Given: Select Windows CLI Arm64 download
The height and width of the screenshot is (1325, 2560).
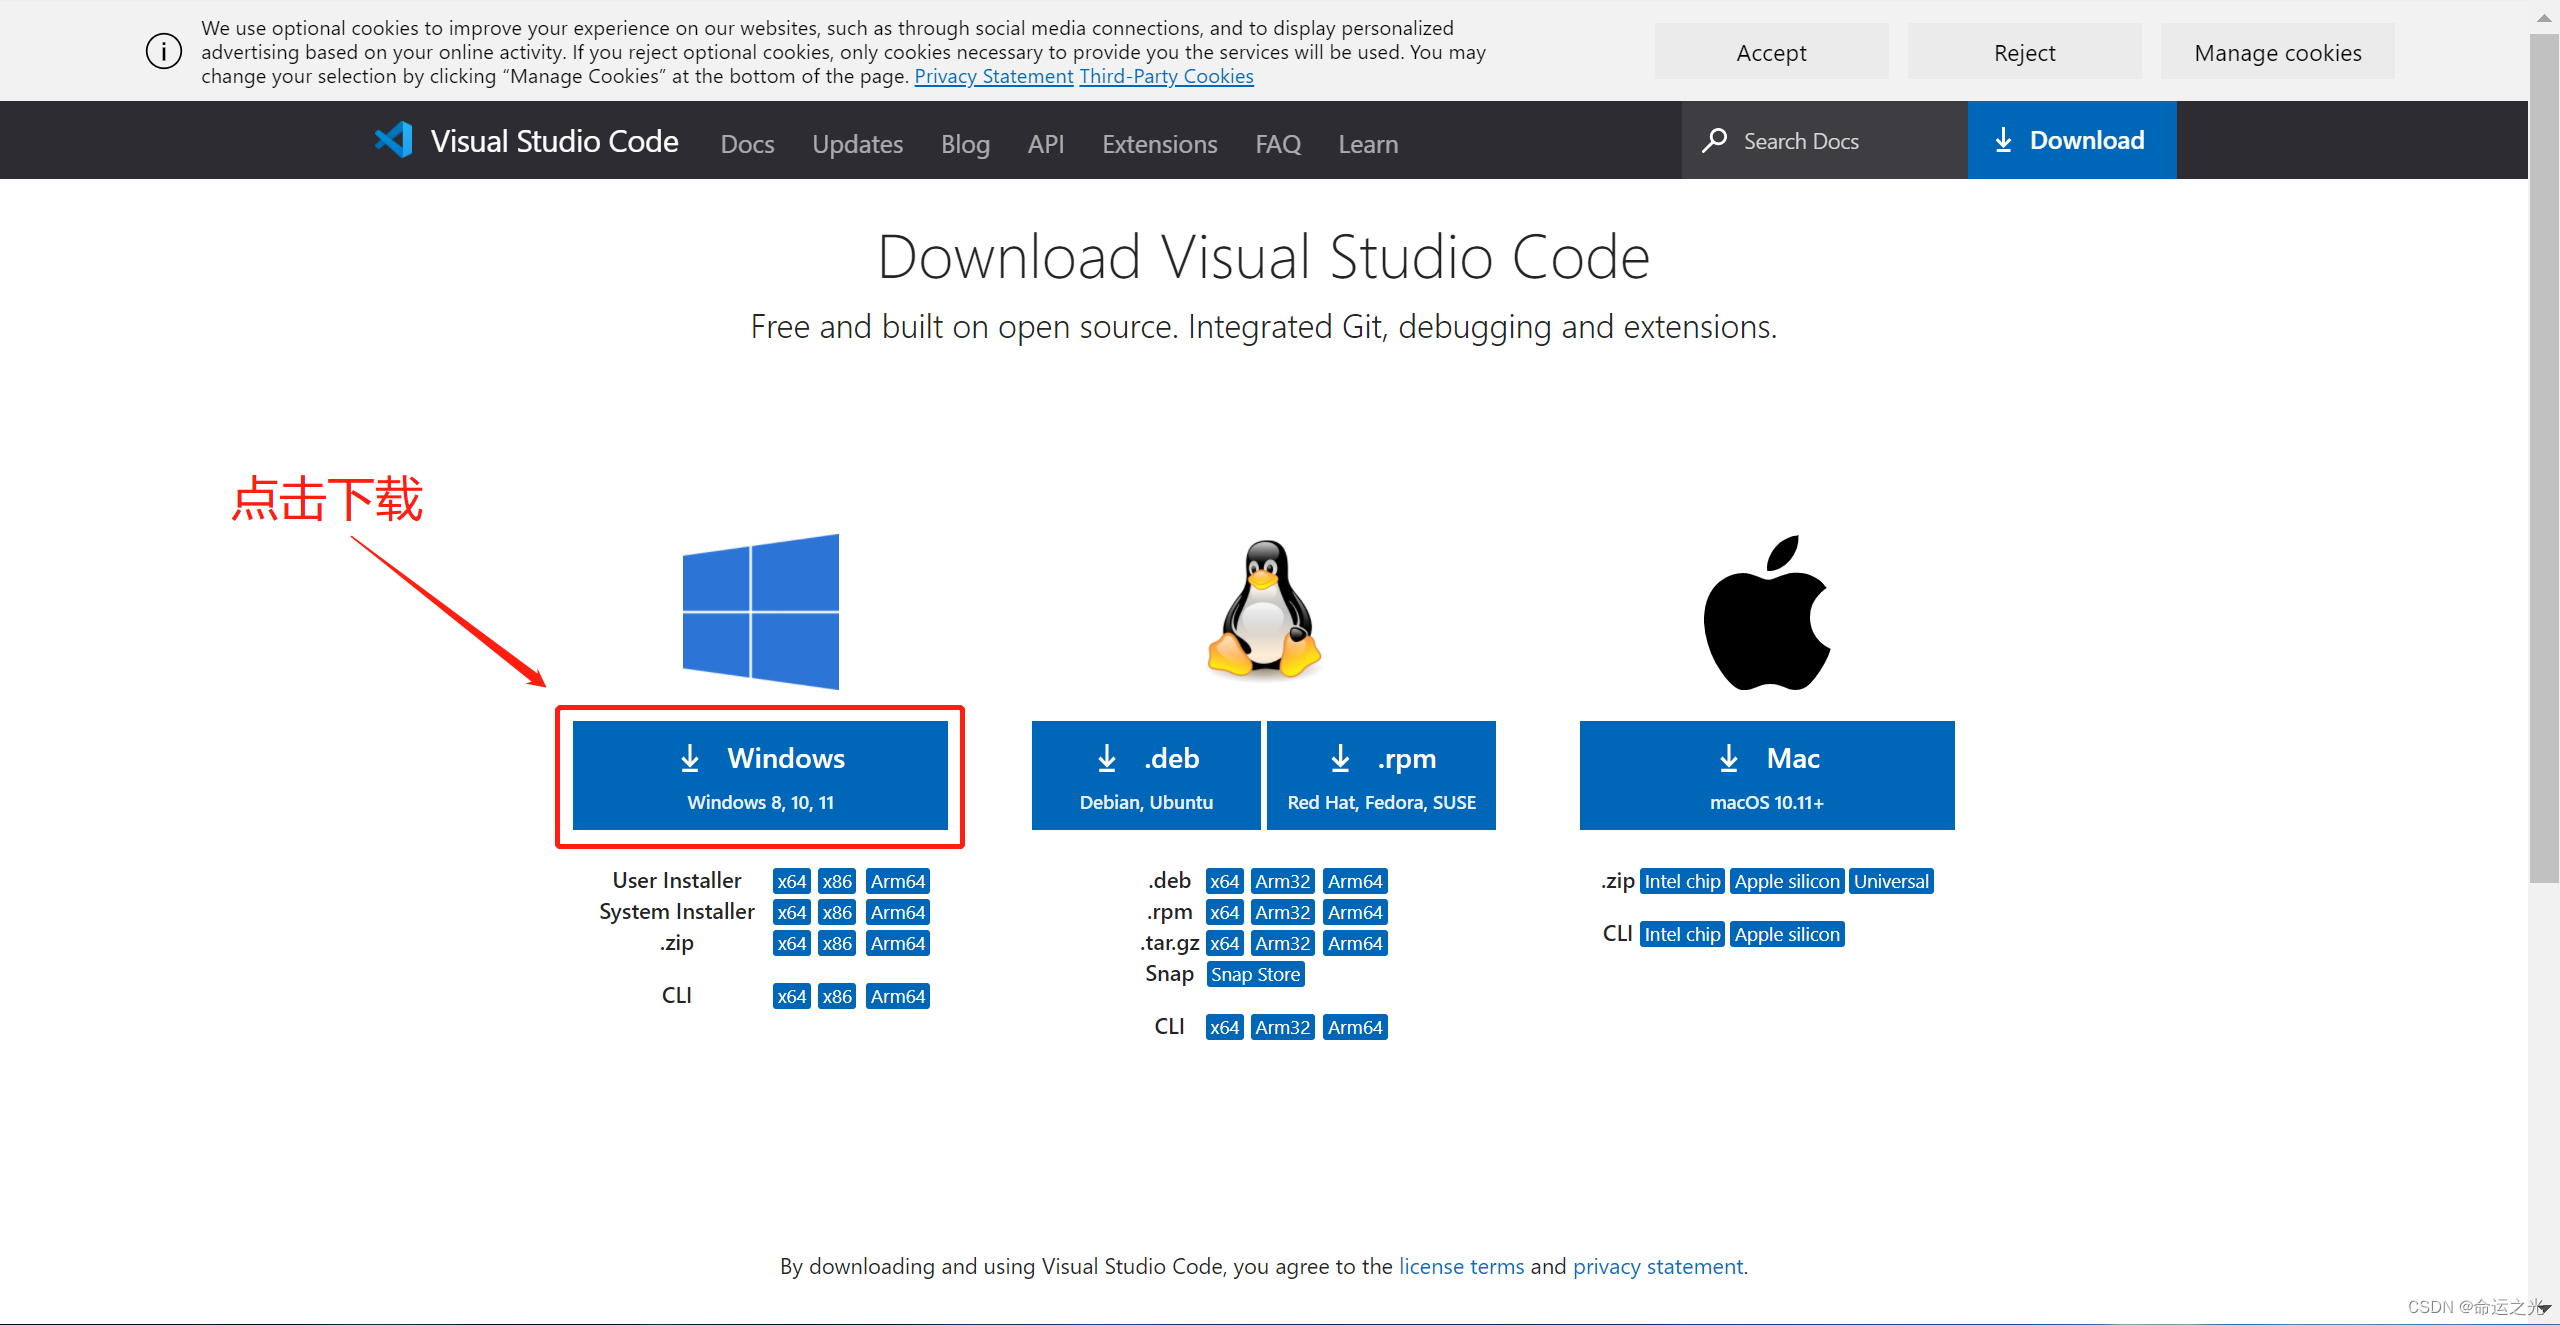Looking at the screenshot, I should (x=897, y=996).
